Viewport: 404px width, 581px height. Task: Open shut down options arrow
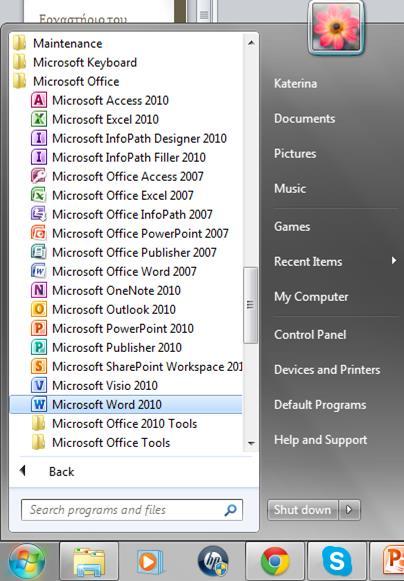coord(349,510)
